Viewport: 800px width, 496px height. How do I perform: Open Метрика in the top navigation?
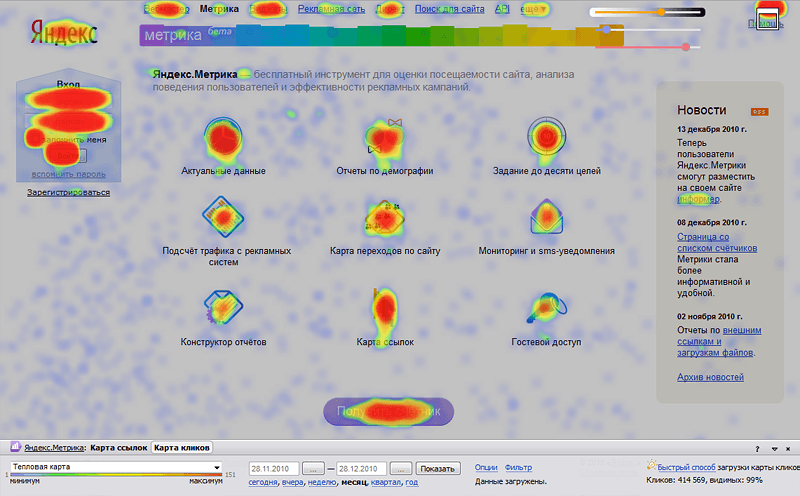point(219,9)
